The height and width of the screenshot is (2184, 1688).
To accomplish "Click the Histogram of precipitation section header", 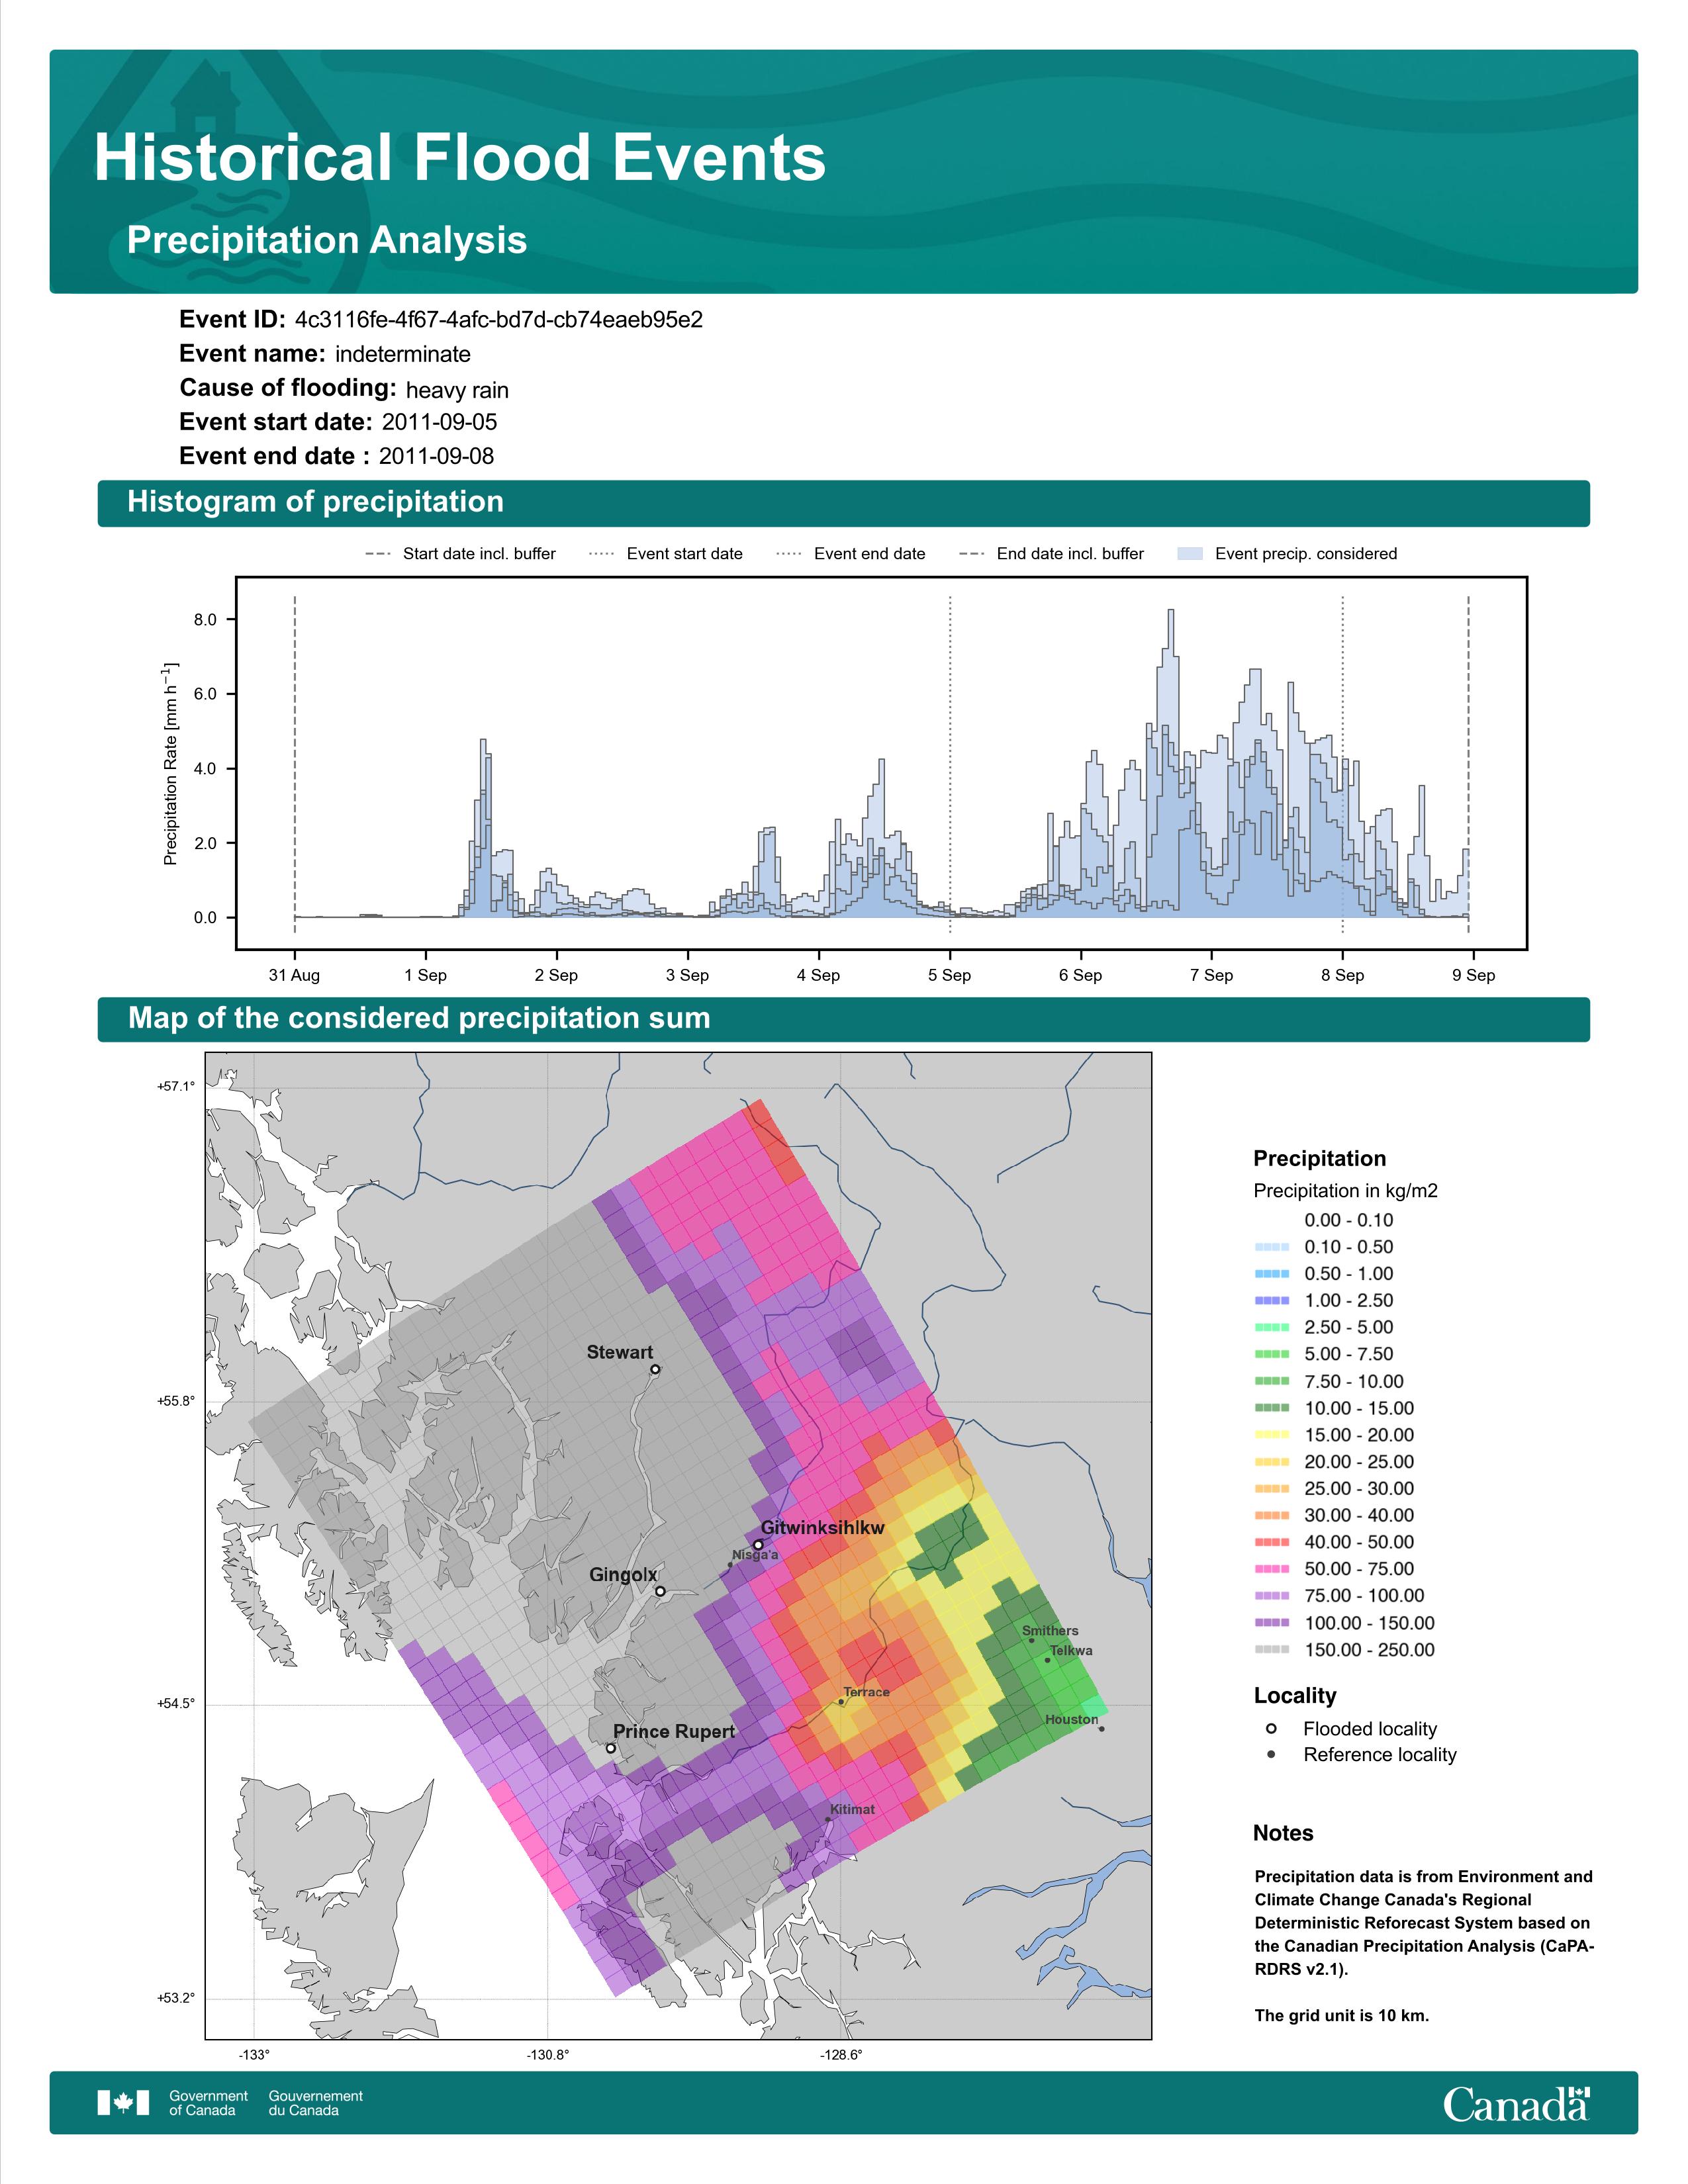I will [x=843, y=503].
